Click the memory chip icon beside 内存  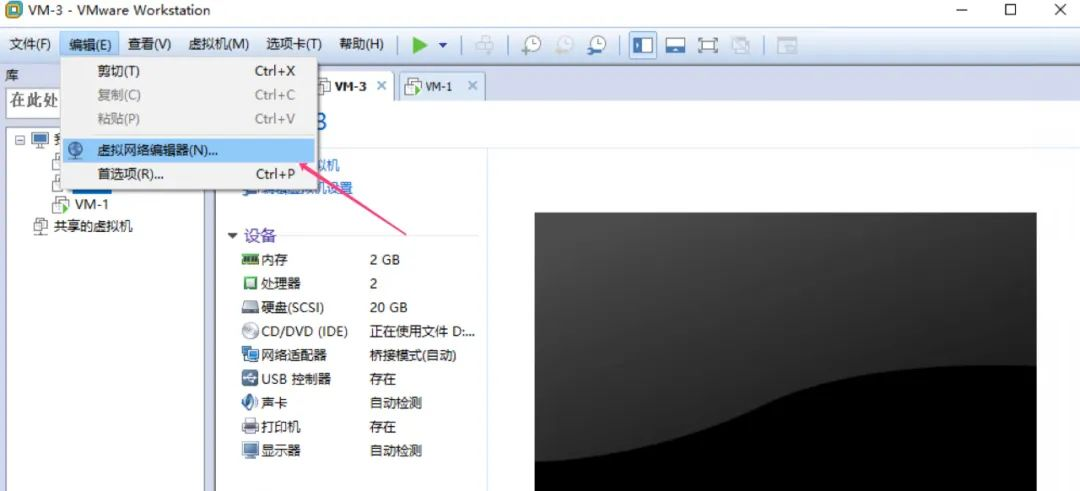click(x=250, y=260)
